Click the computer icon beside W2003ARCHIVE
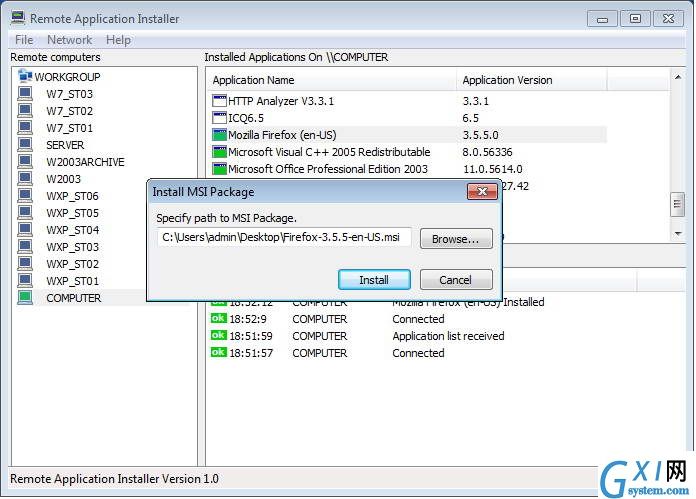The image size is (696, 499). click(25, 162)
